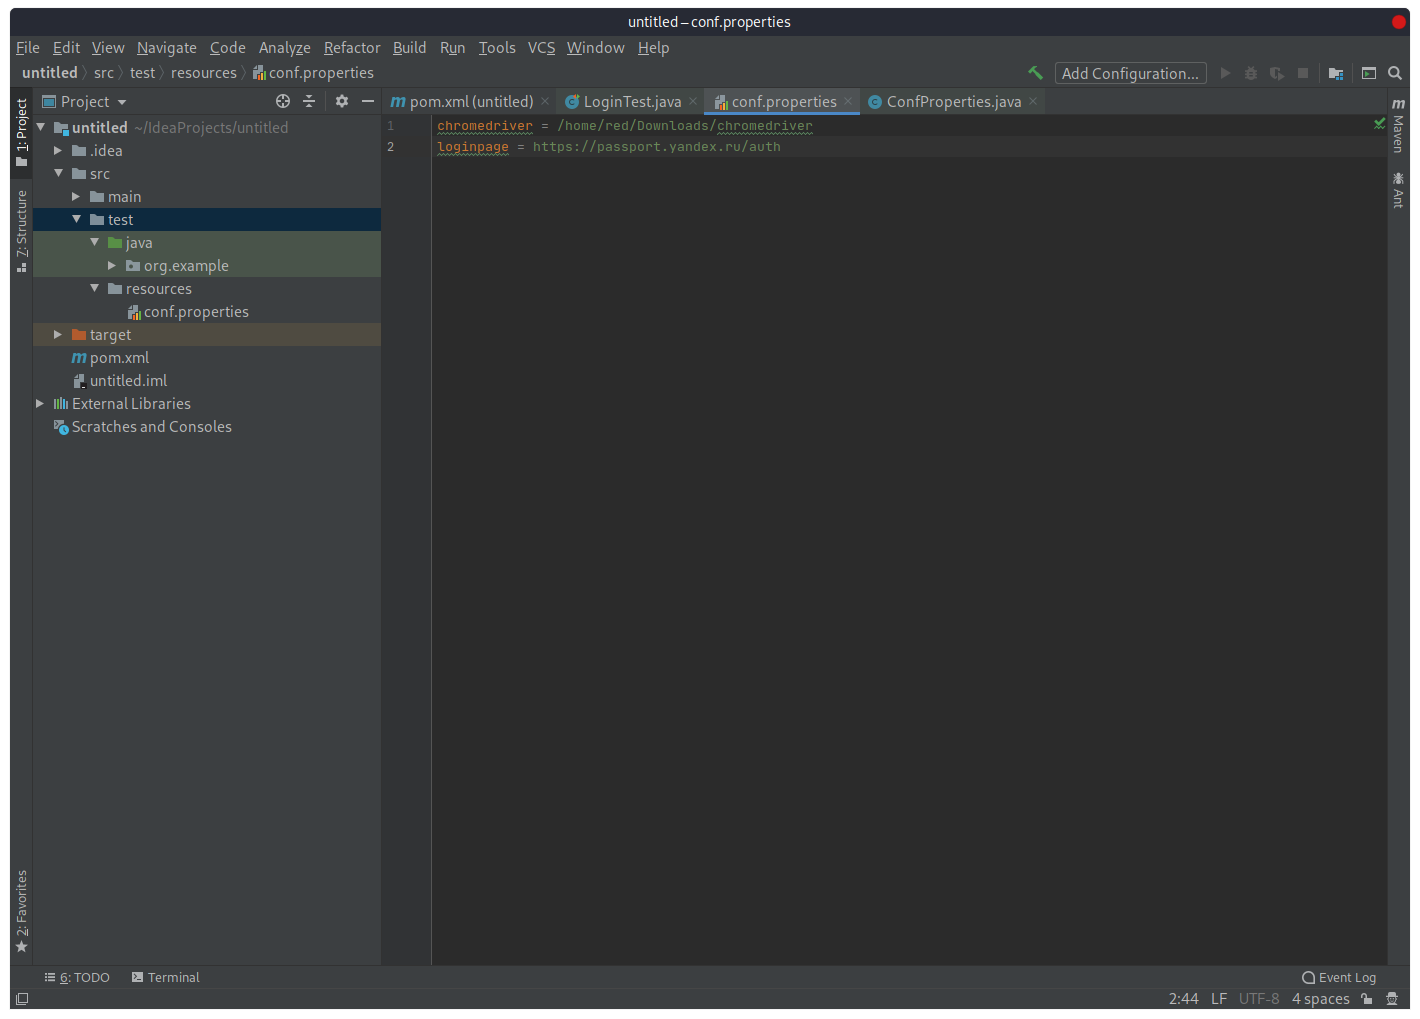Click the highlighting level Hector icon
The image size is (1420, 1019).
(1392, 998)
